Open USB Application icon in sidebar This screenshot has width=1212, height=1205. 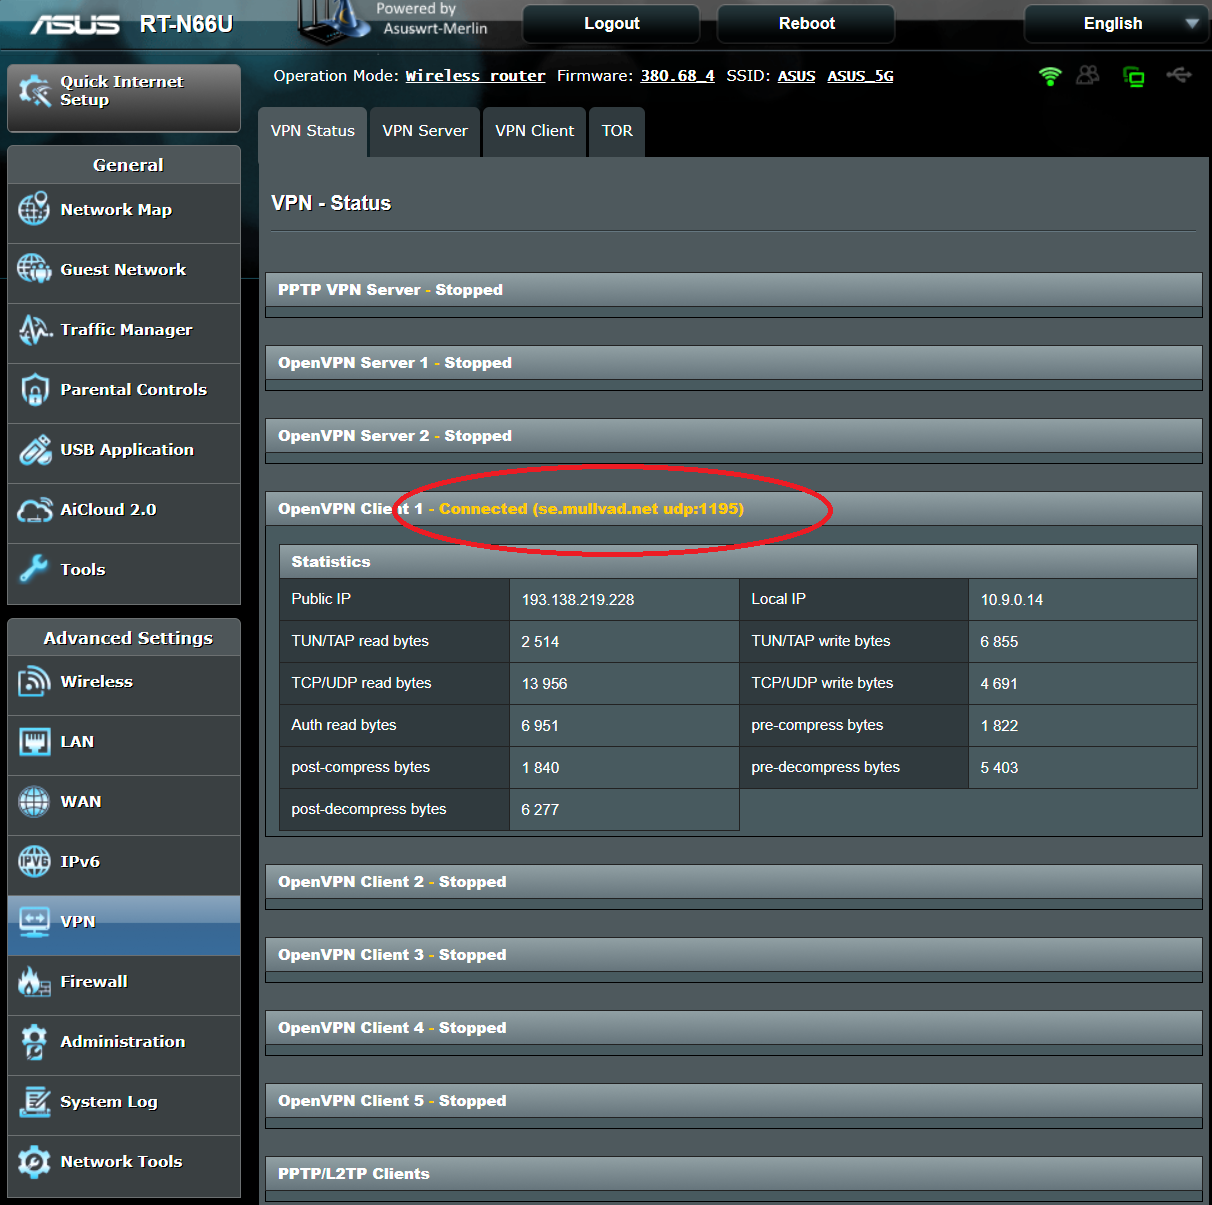pyautogui.click(x=34, y=449)
